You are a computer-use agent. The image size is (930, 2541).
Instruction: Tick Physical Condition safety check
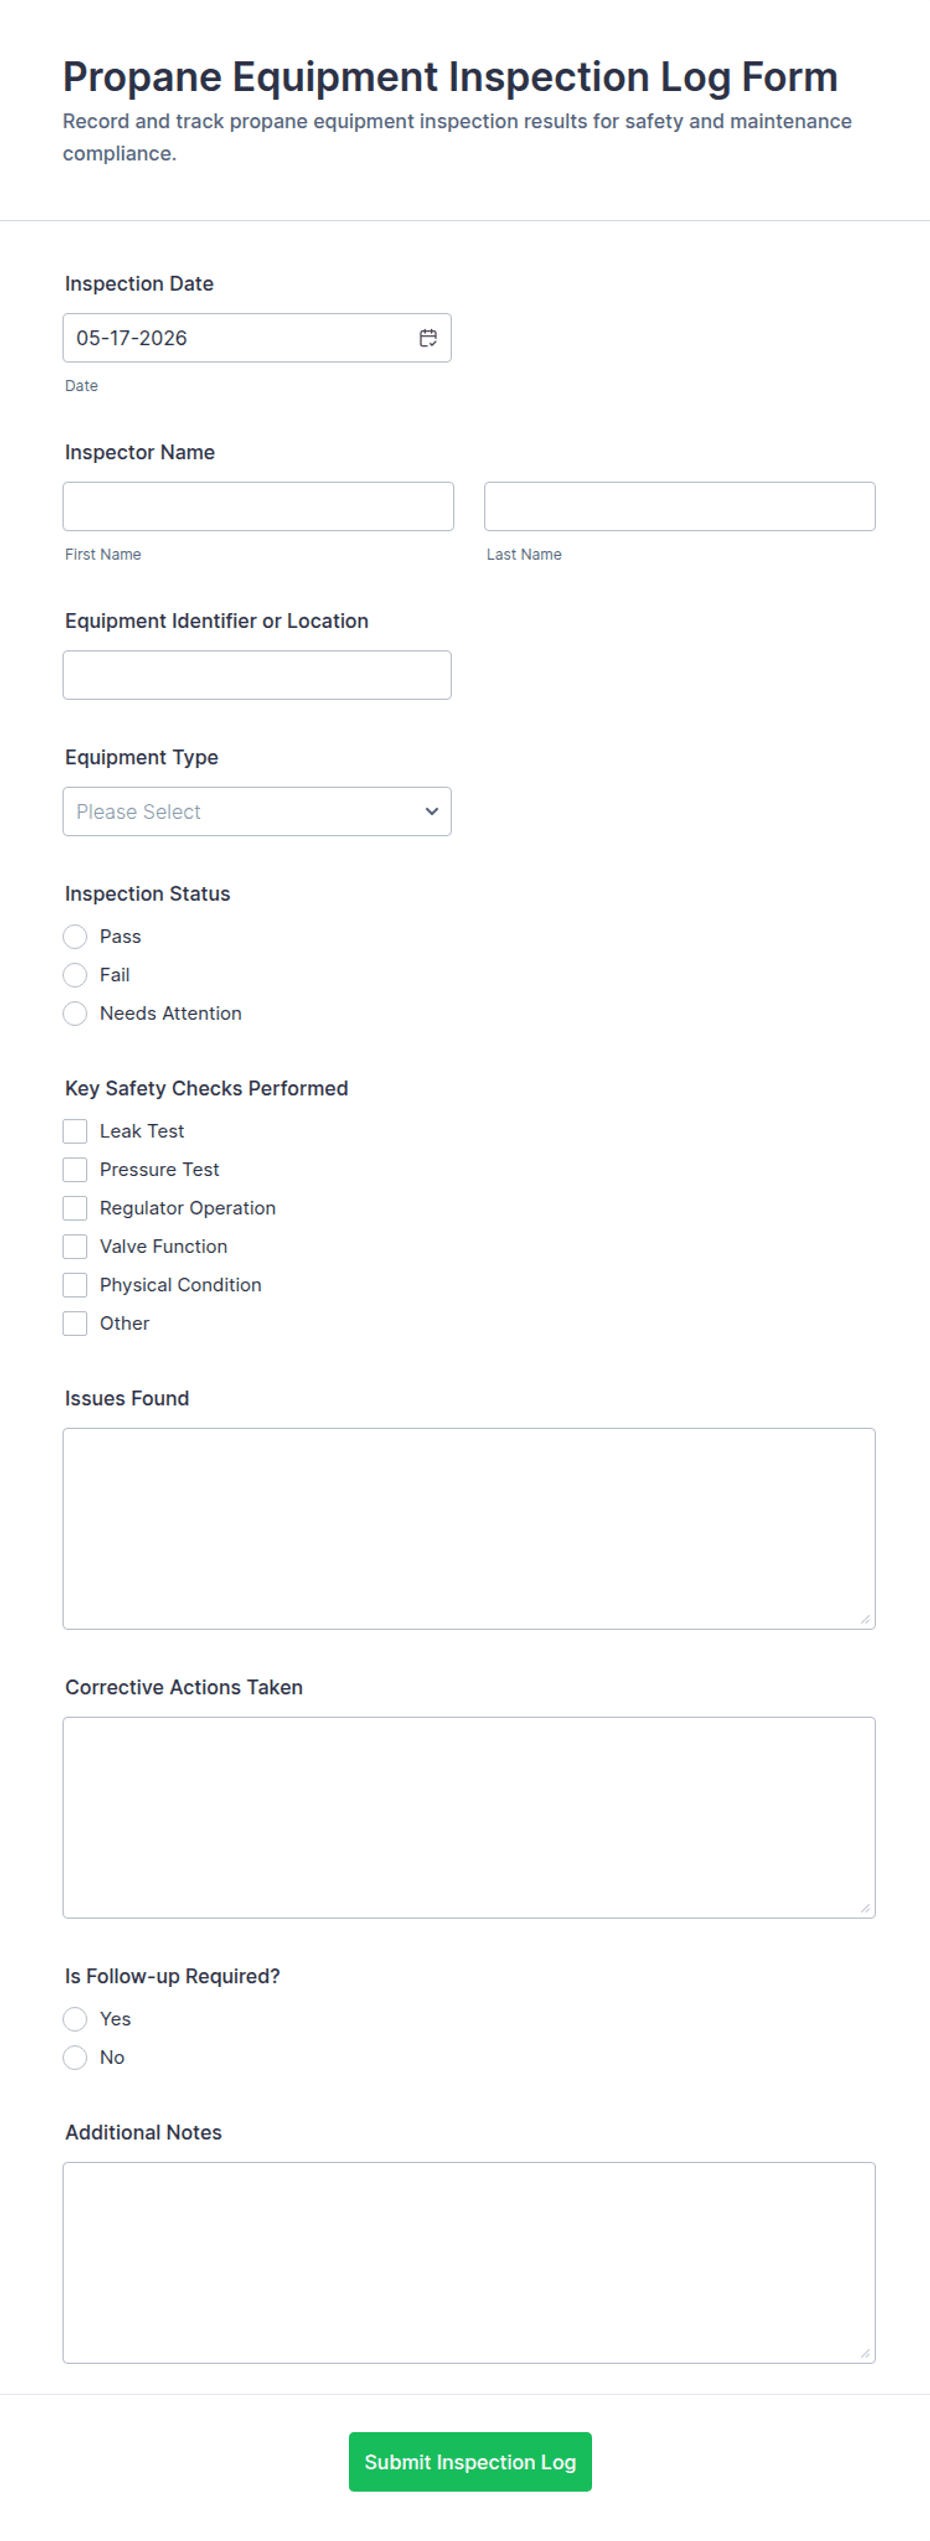point(75,1285)
